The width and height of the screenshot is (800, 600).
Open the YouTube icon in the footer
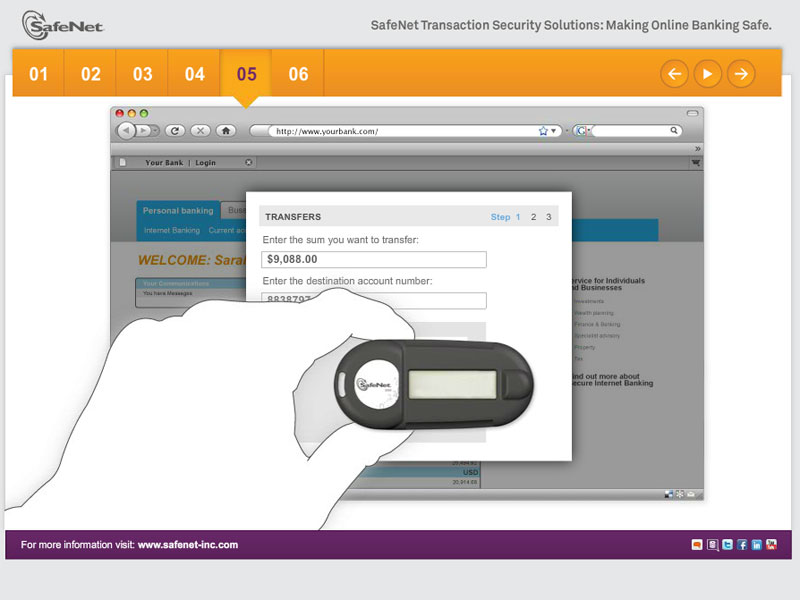coord(771,545)
